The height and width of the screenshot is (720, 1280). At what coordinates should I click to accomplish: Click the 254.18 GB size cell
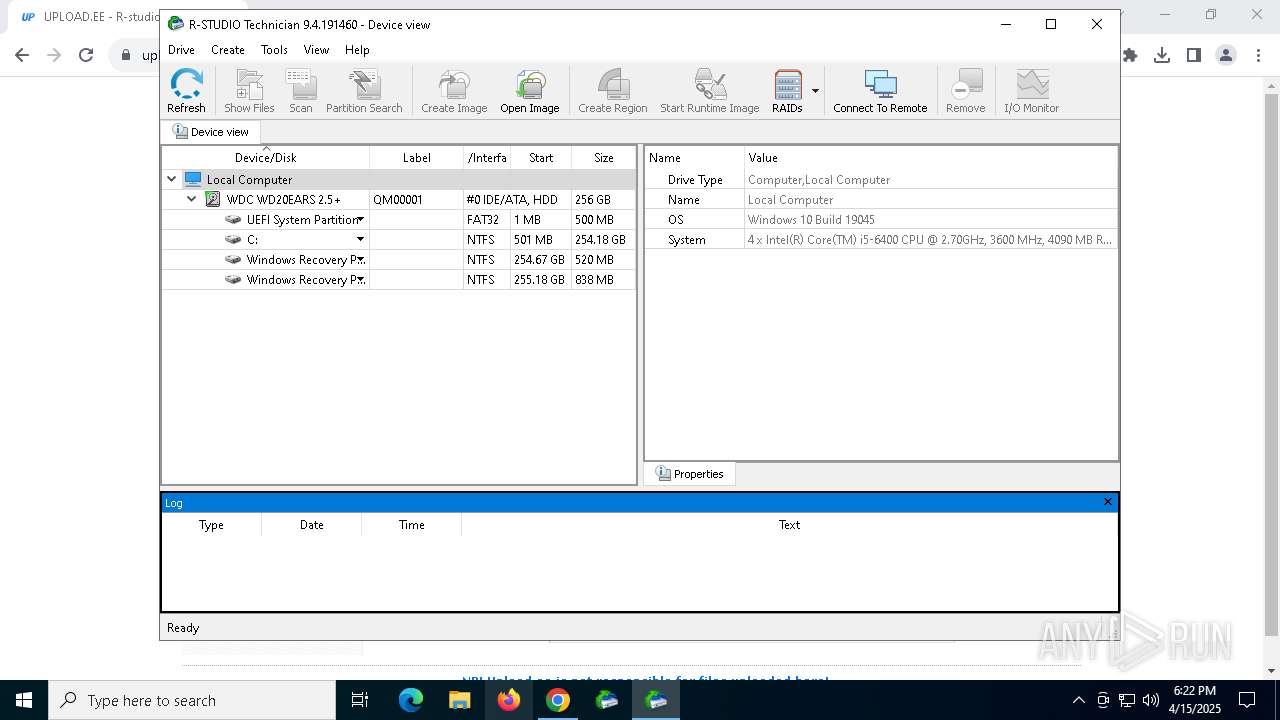coord(603,240)
